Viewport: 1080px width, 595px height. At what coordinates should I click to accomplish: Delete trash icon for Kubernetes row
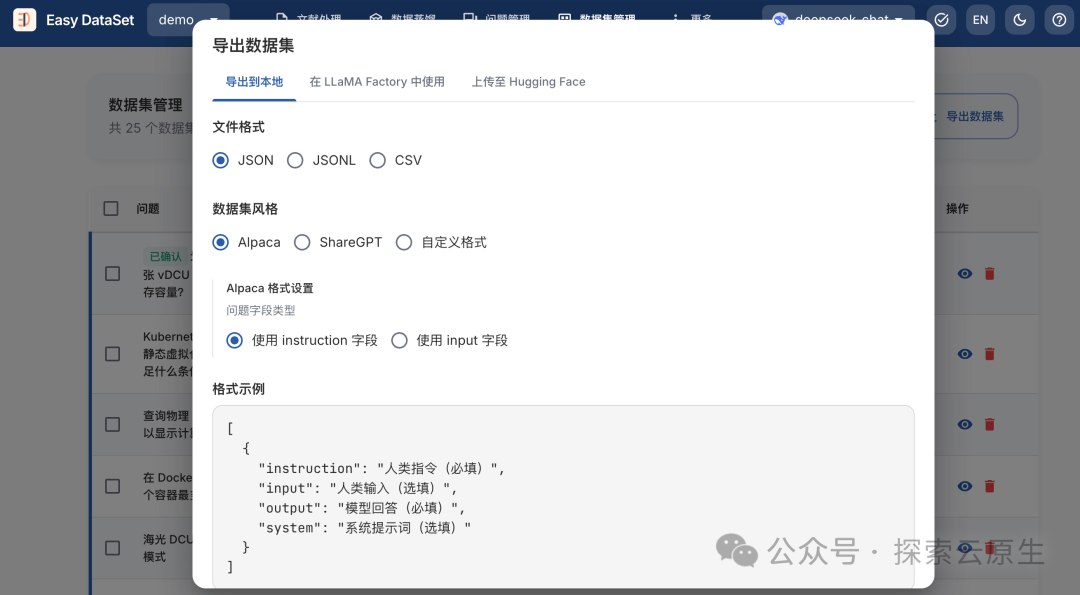[990, 354]
